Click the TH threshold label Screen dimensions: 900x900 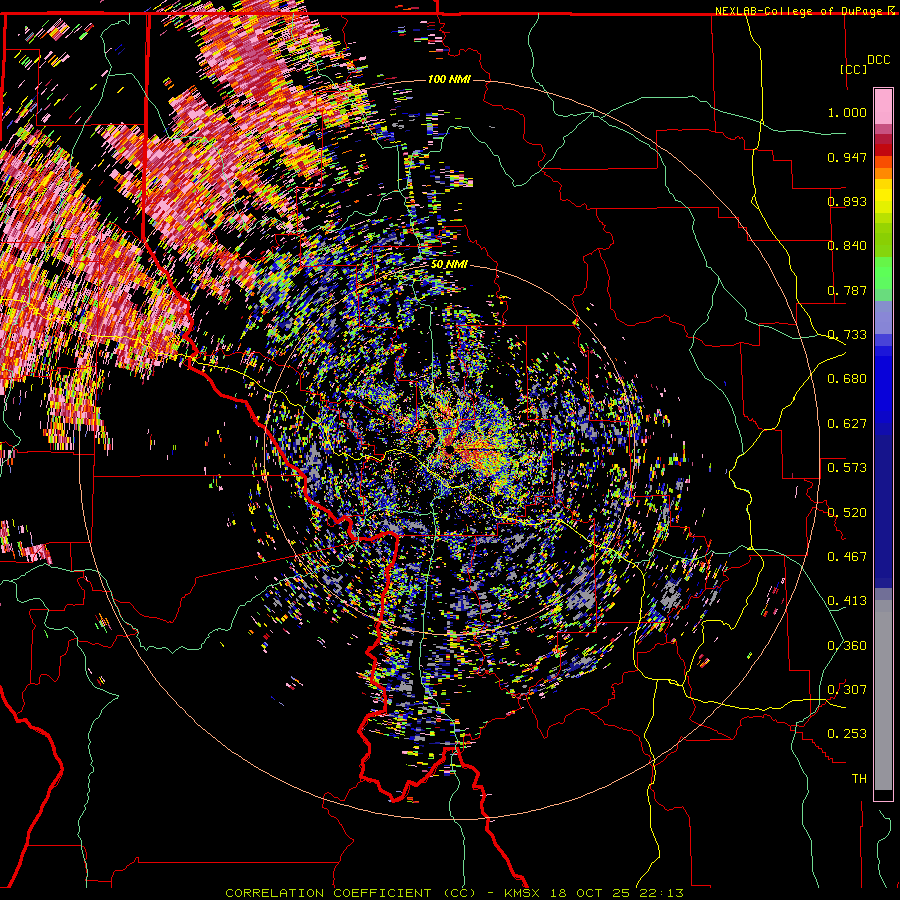[859, 779]
